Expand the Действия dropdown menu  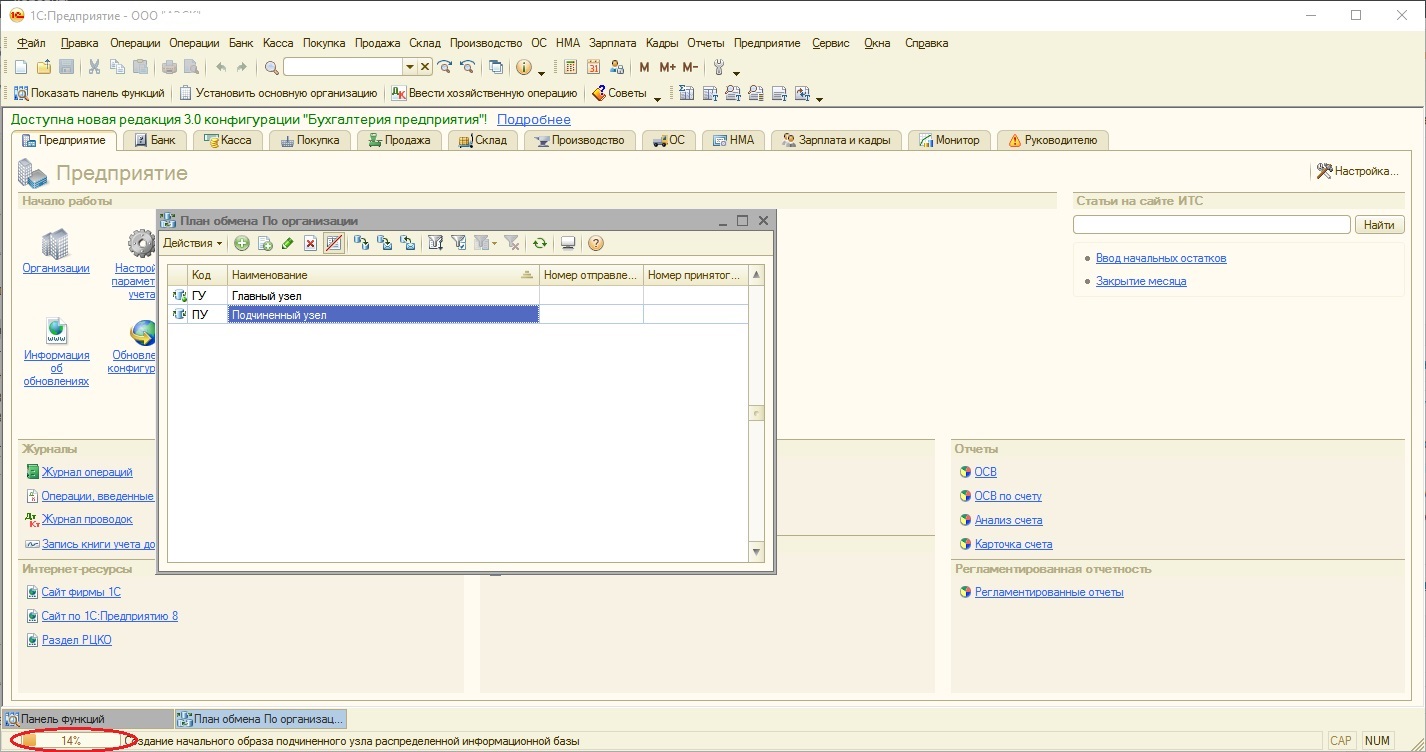coord(192,243)
